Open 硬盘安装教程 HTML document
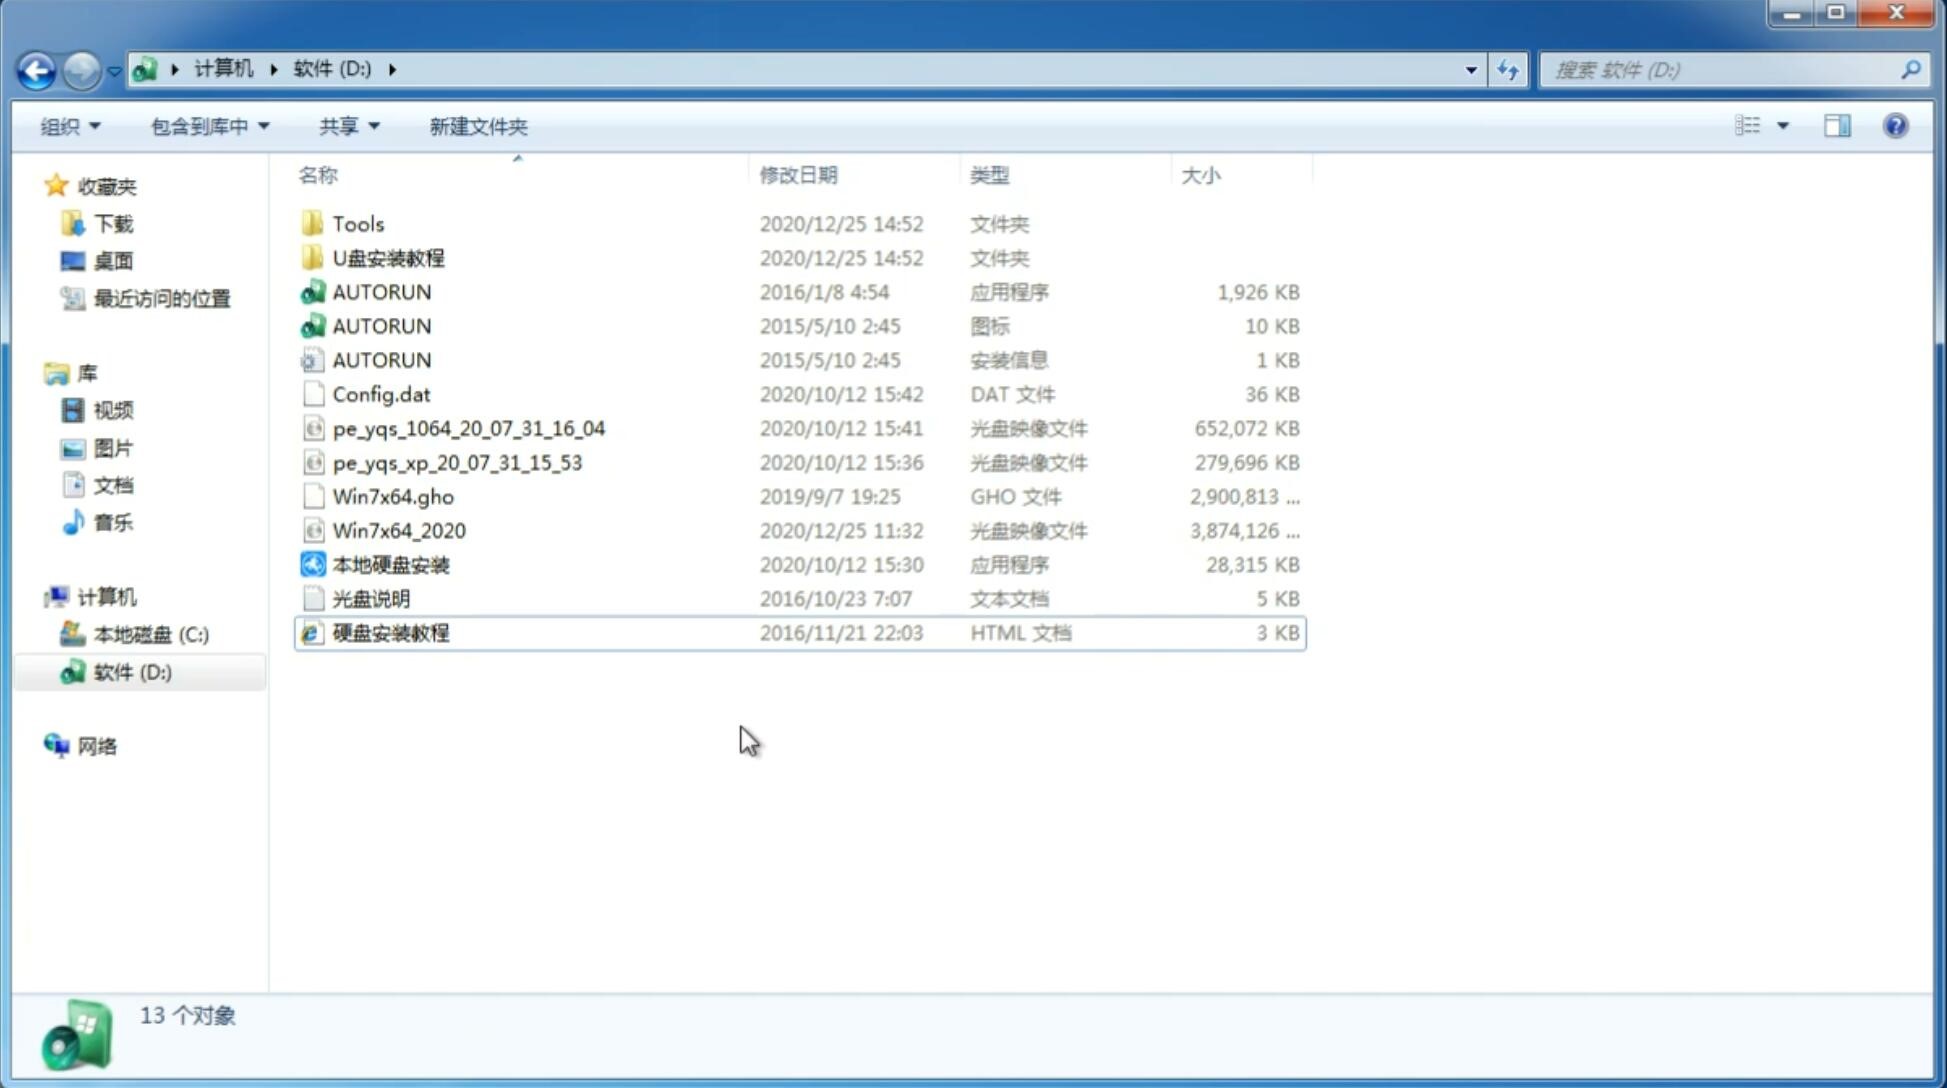 tap(389, 632)
